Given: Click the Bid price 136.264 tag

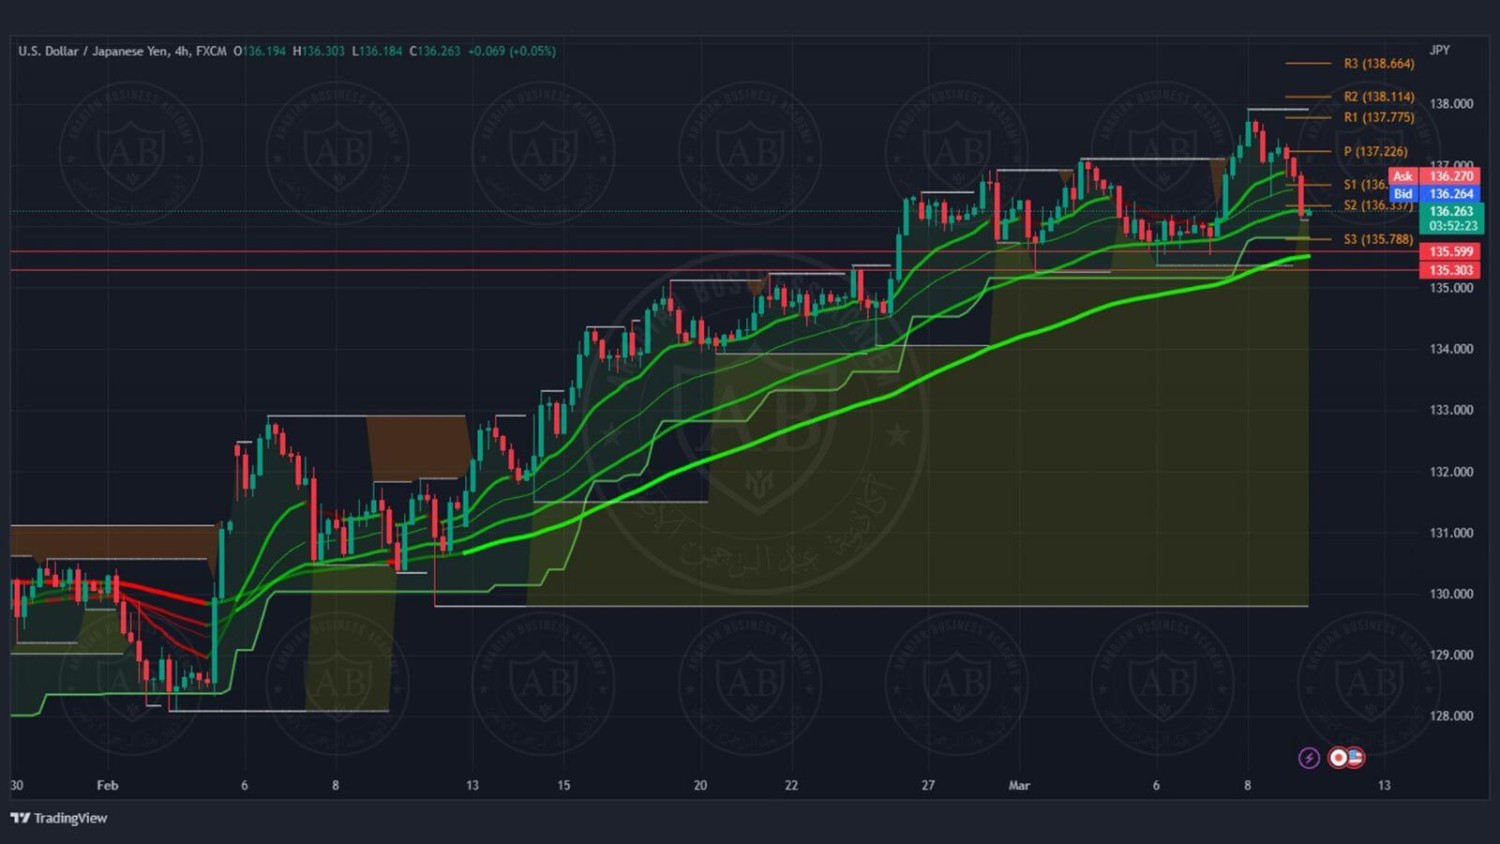Looking at the screenshot, I should click(1451, 194).
